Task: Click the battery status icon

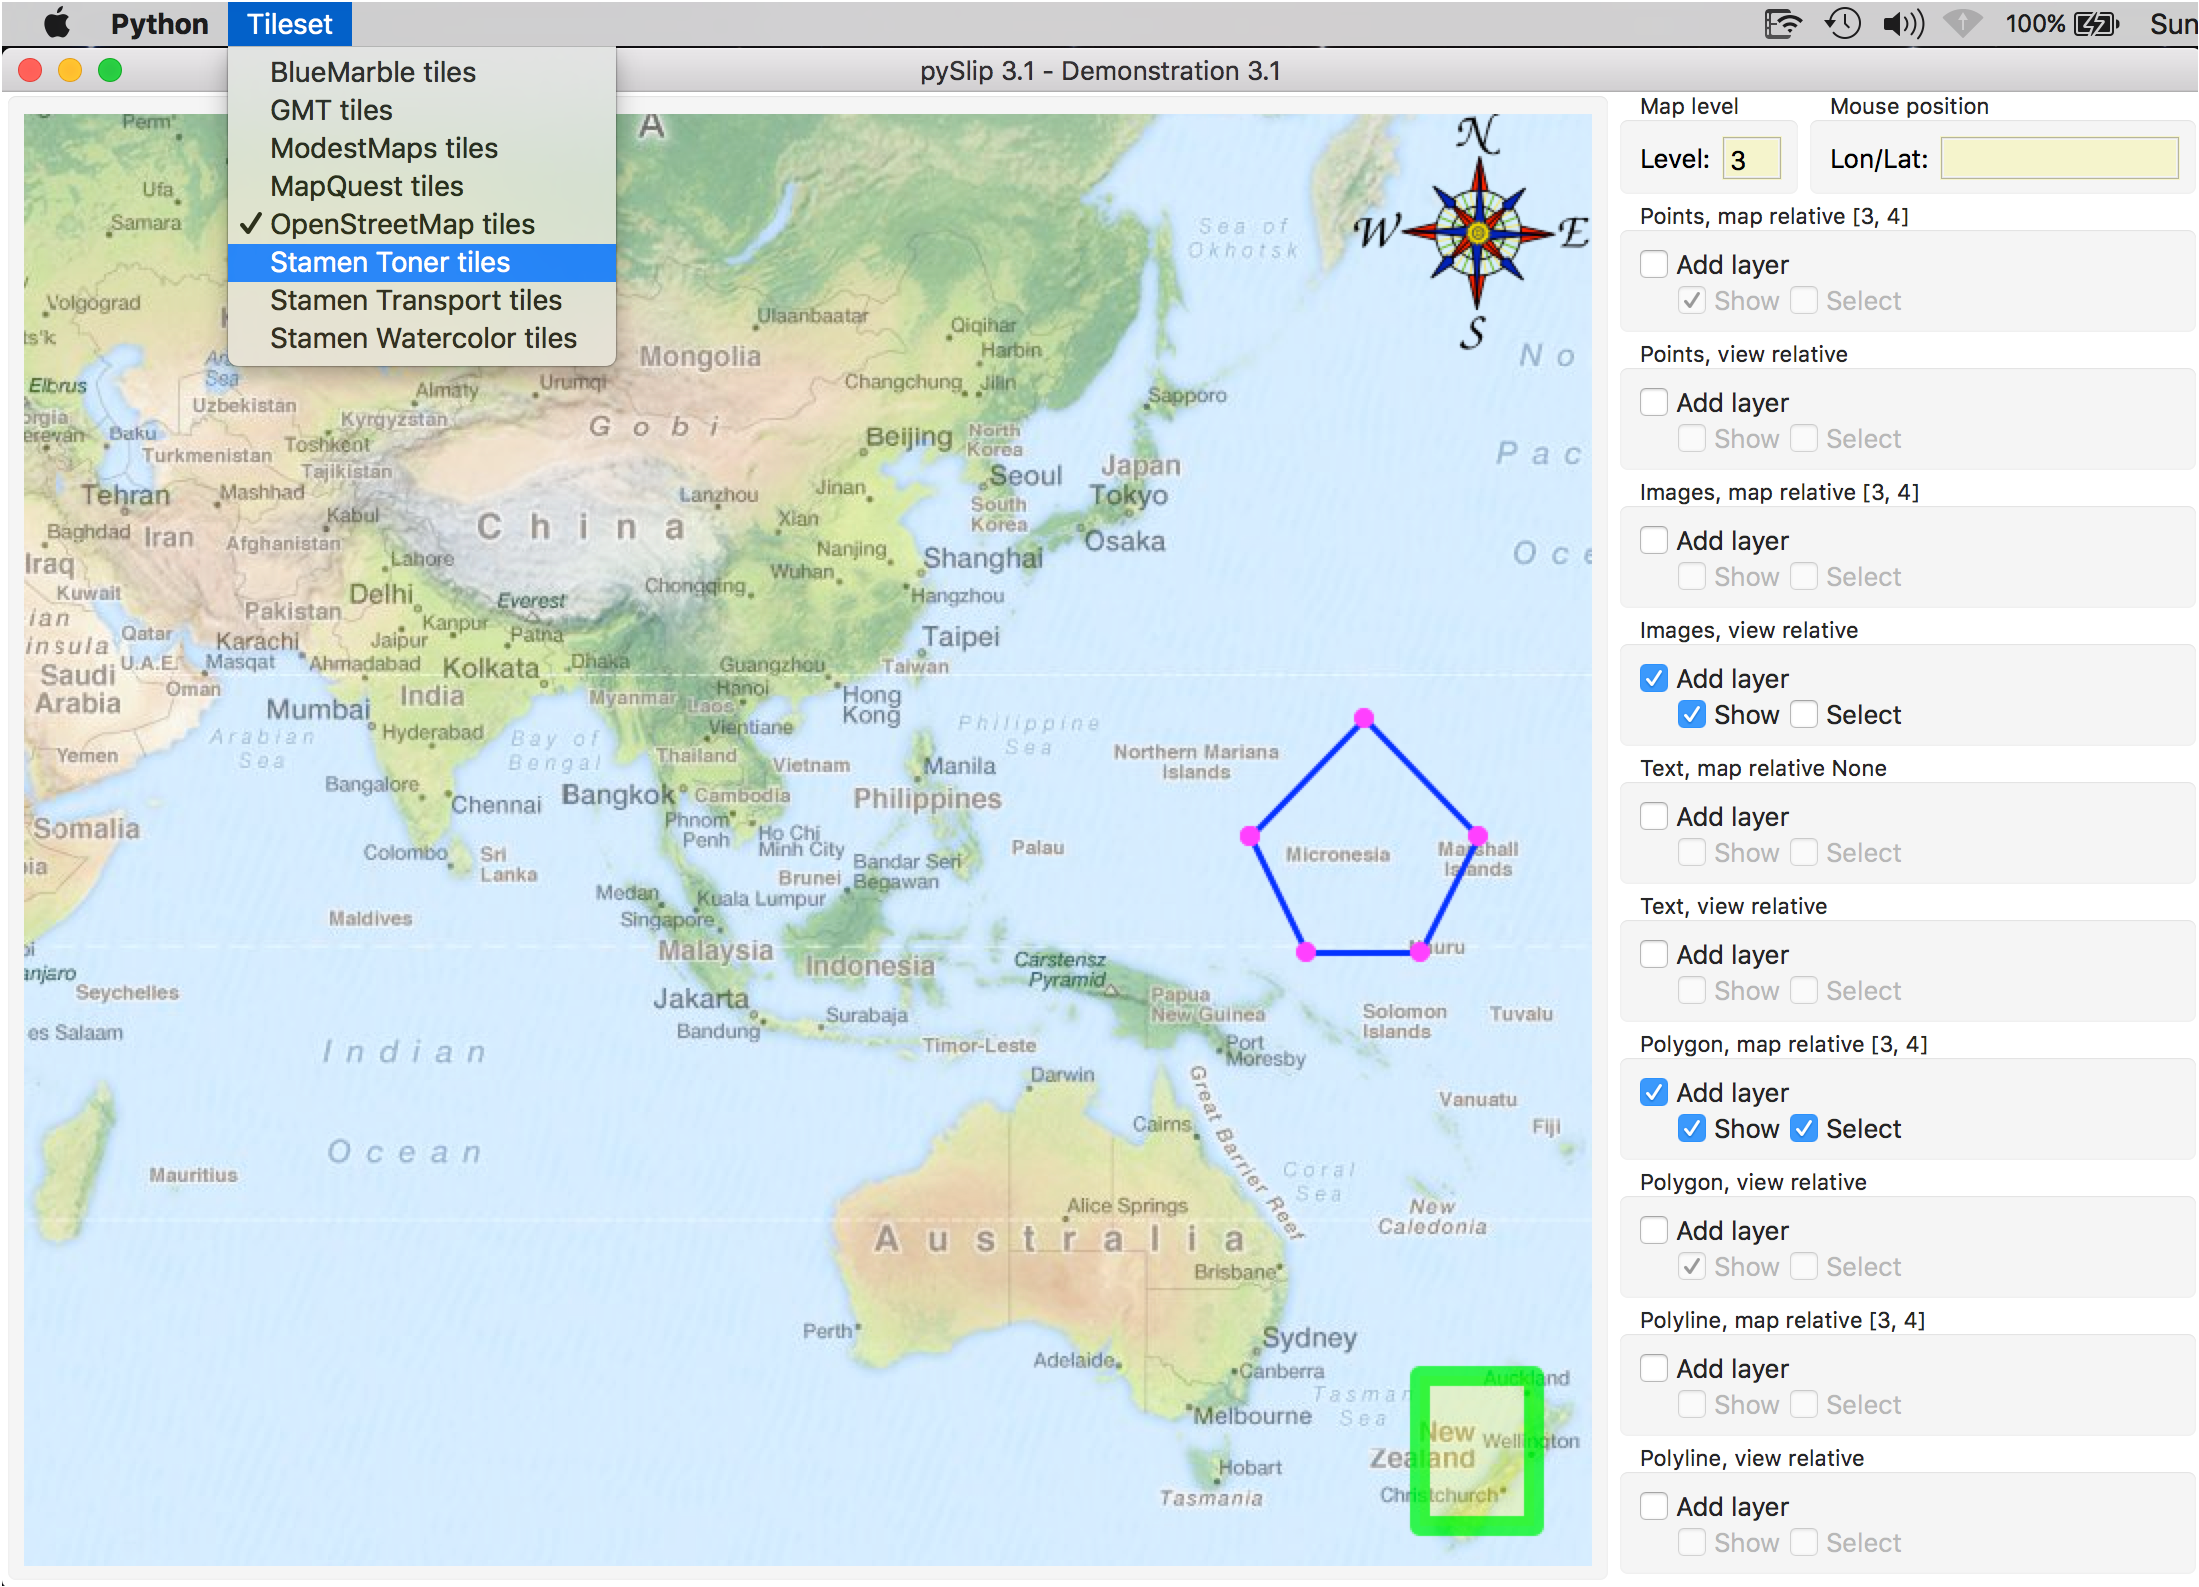Action: (x=2096, y=23)
